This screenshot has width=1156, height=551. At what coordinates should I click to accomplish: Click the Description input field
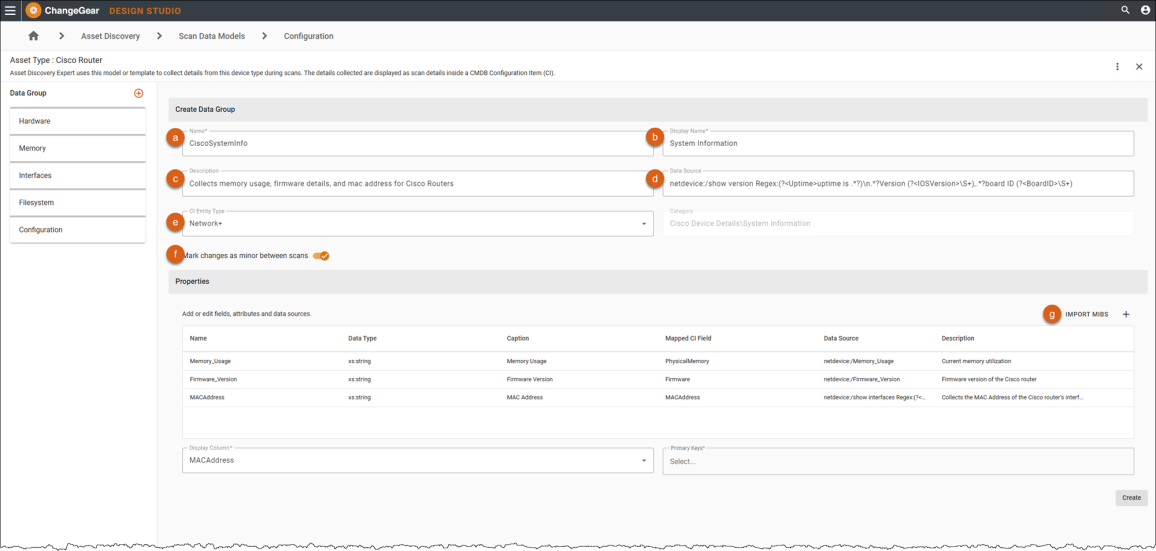click(418, 184)
